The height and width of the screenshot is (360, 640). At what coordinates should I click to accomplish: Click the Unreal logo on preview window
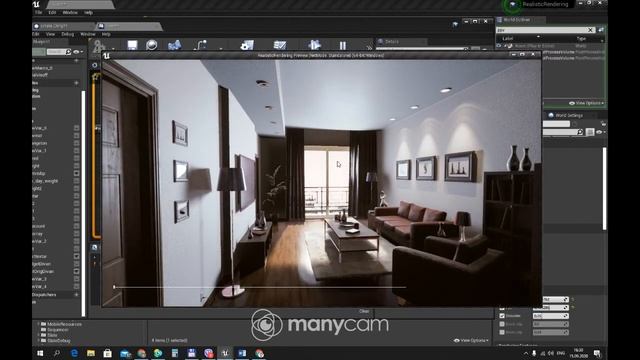point(107,56)
